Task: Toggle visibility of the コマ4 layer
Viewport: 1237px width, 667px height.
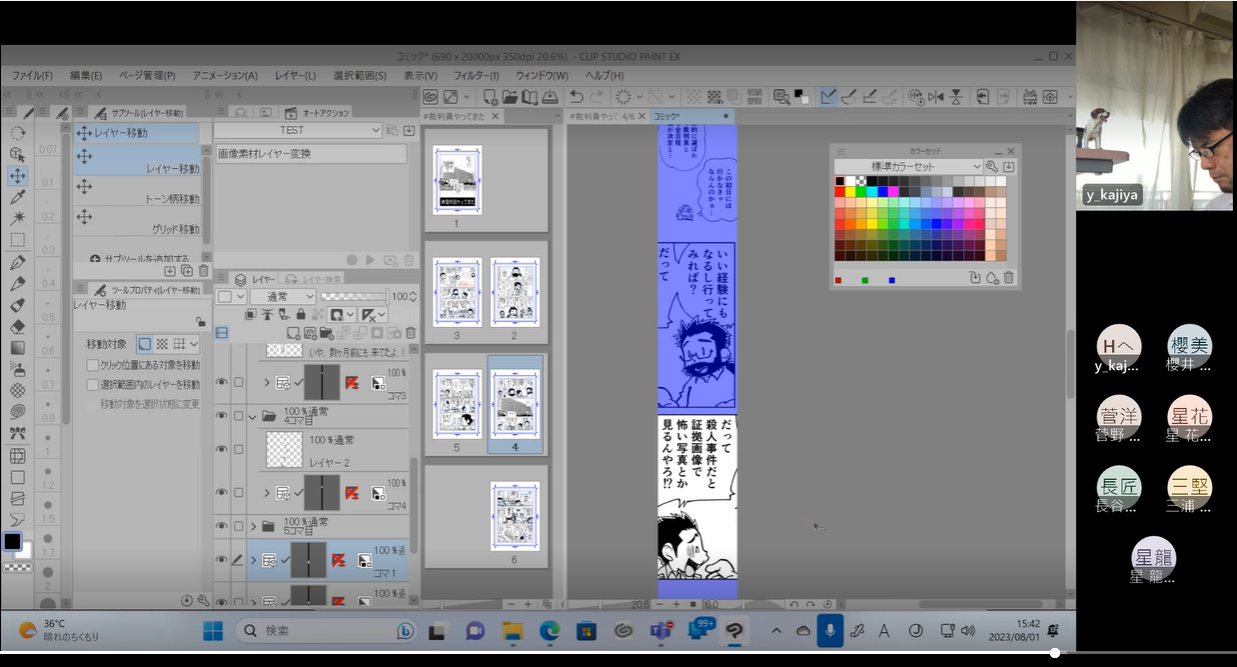Action: pyautogui.click(x=221, y=493)
